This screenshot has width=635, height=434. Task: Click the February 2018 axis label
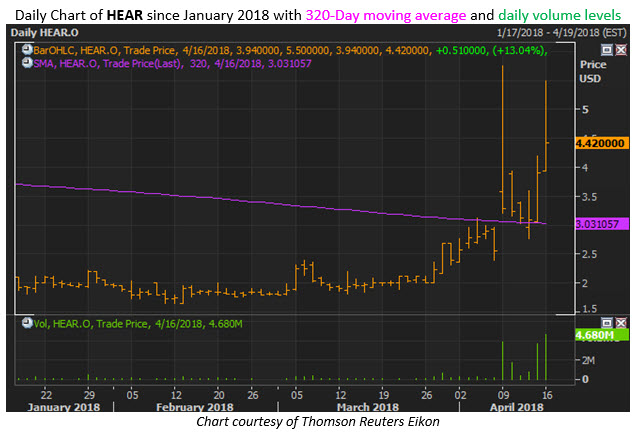[x=195, y=407]
